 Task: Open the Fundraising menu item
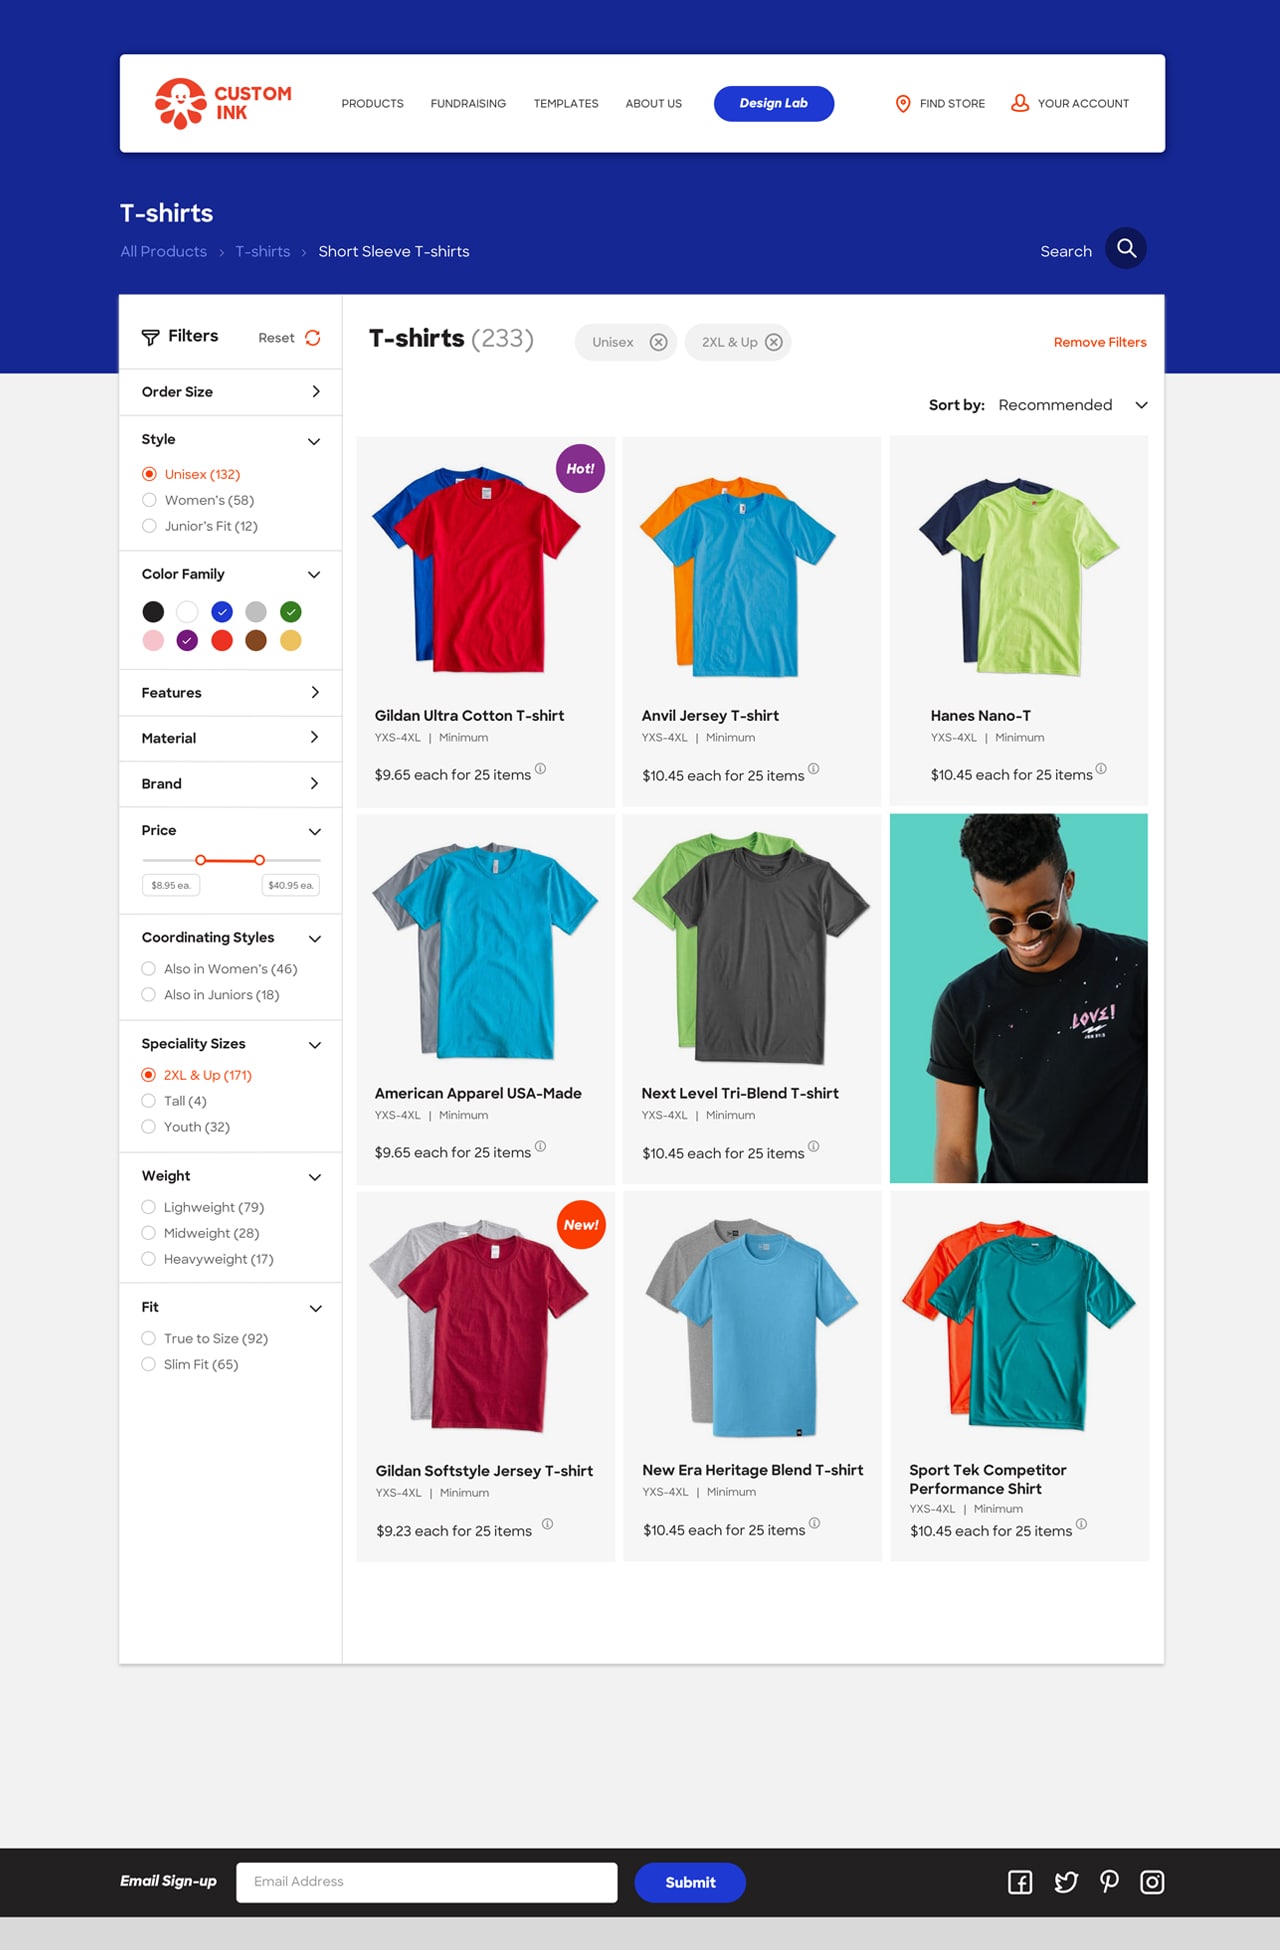click(x=468, y=104)
